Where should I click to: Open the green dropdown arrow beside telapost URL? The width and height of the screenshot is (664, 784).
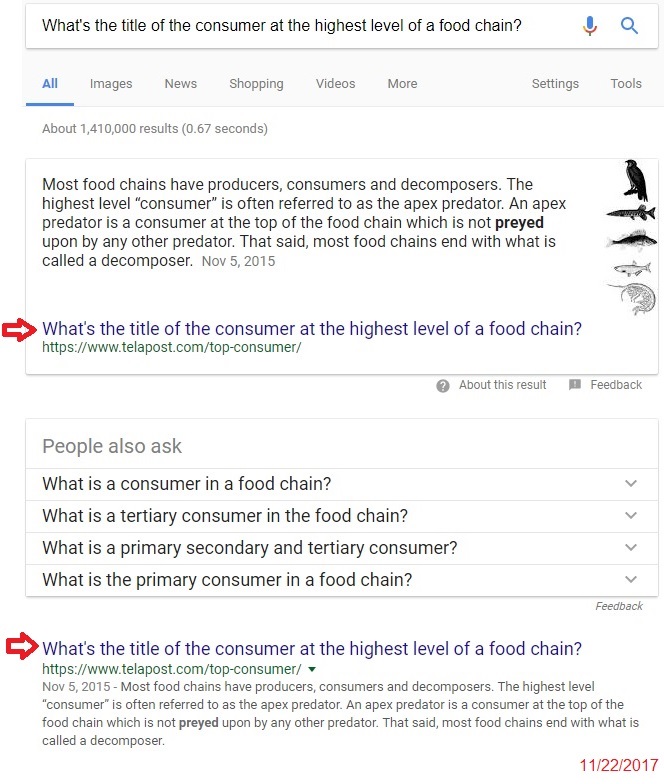click(312, 669)
